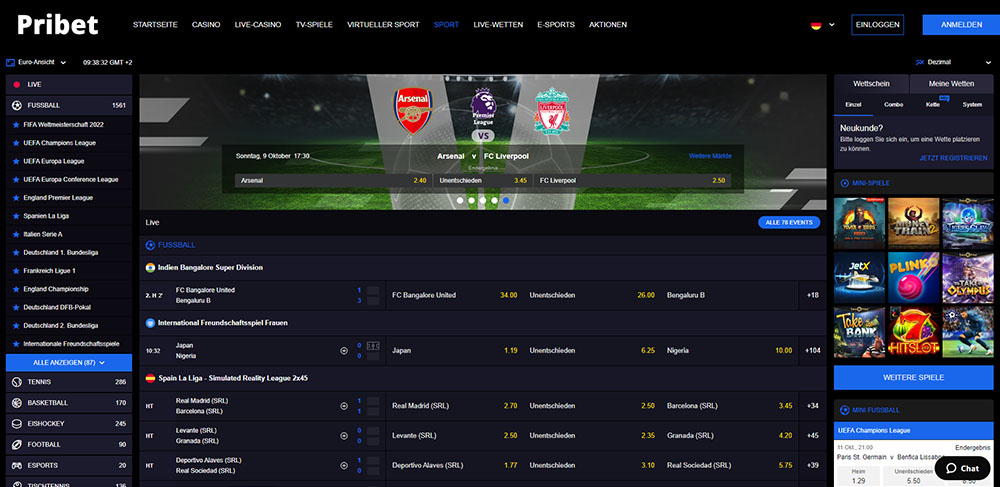Open Weitere Märkte link in banner

pos(710,156)
